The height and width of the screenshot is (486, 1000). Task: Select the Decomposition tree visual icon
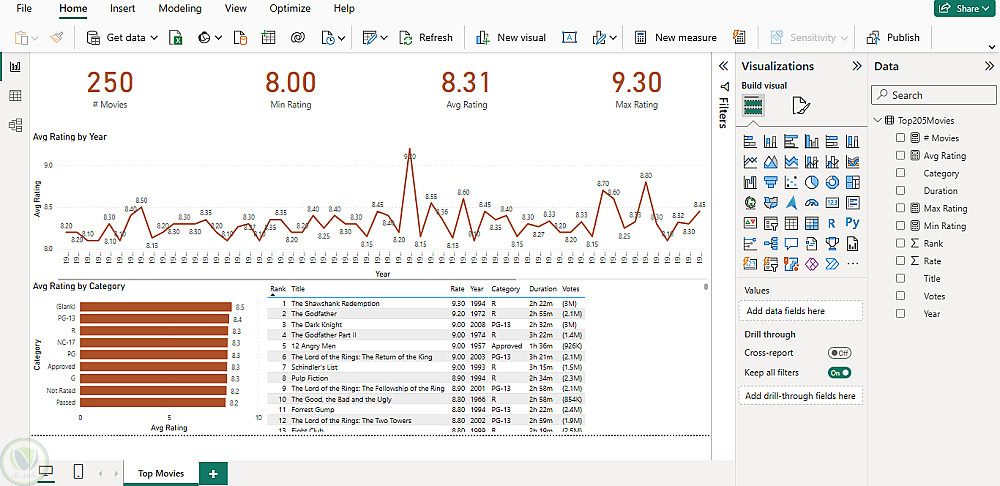(x=770, y=244)
